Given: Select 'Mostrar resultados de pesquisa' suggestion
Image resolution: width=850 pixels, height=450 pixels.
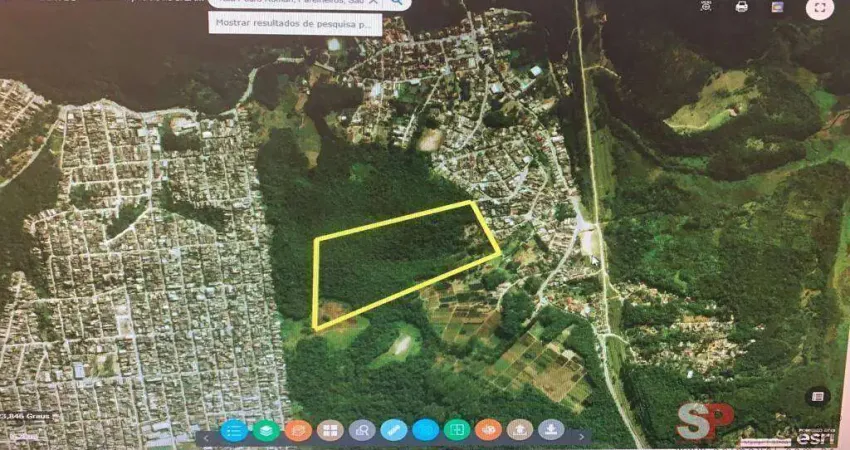Looking at the screenshot, I should [295, 23].
